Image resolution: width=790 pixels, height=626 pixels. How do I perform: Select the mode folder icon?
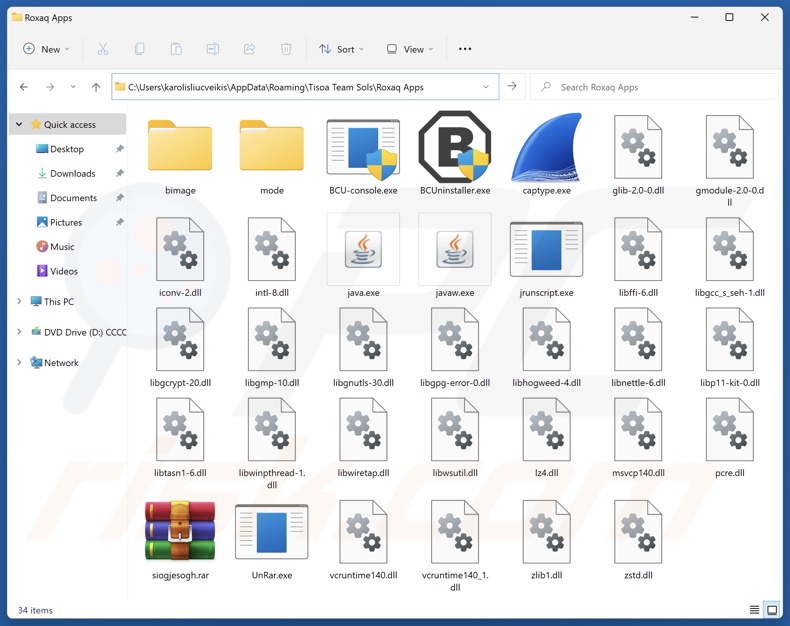272,145
